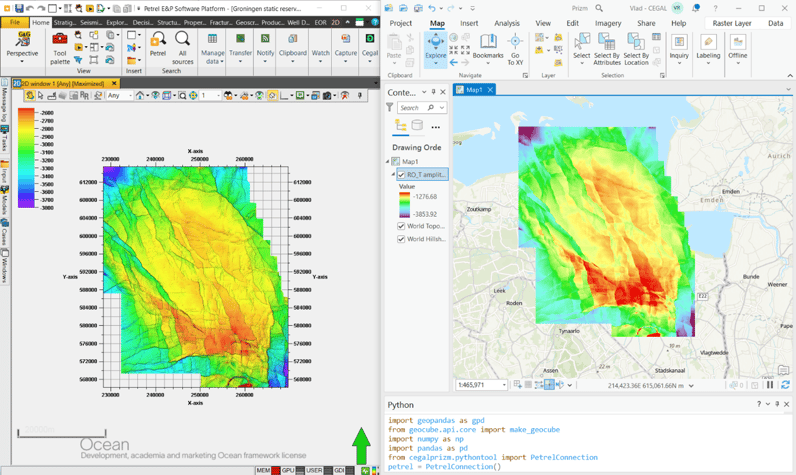Click the Explore tool in ArcGIS Pro
The height and width of the screenshot is (475, 796).
[436, 49]
